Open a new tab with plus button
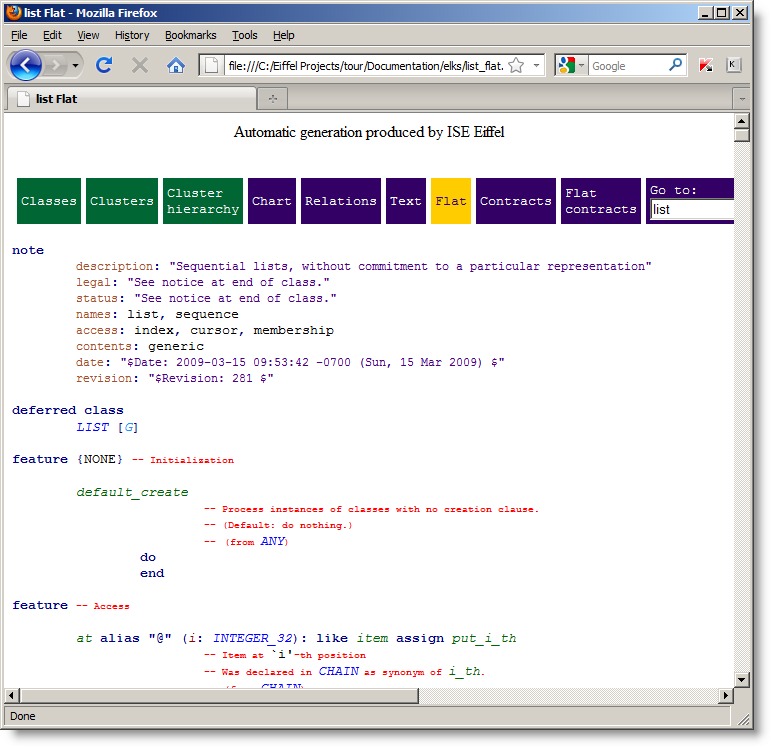The width and height of the screenshot is (770, 746). click(x=272, y=99)
